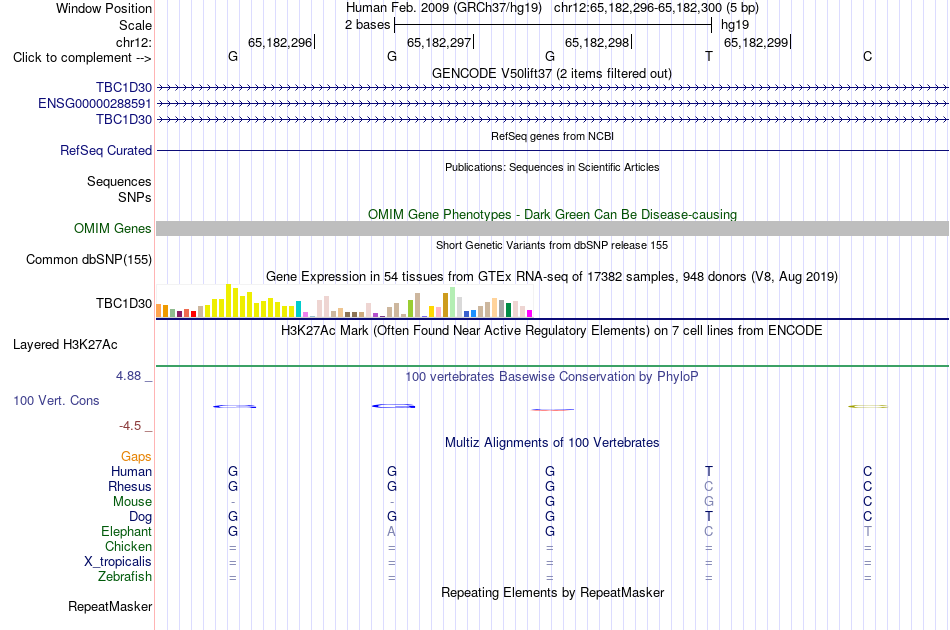Click the TBC1D30 label beside the GTEx chart
Viewport: 950px width, 630px height.
124,303
